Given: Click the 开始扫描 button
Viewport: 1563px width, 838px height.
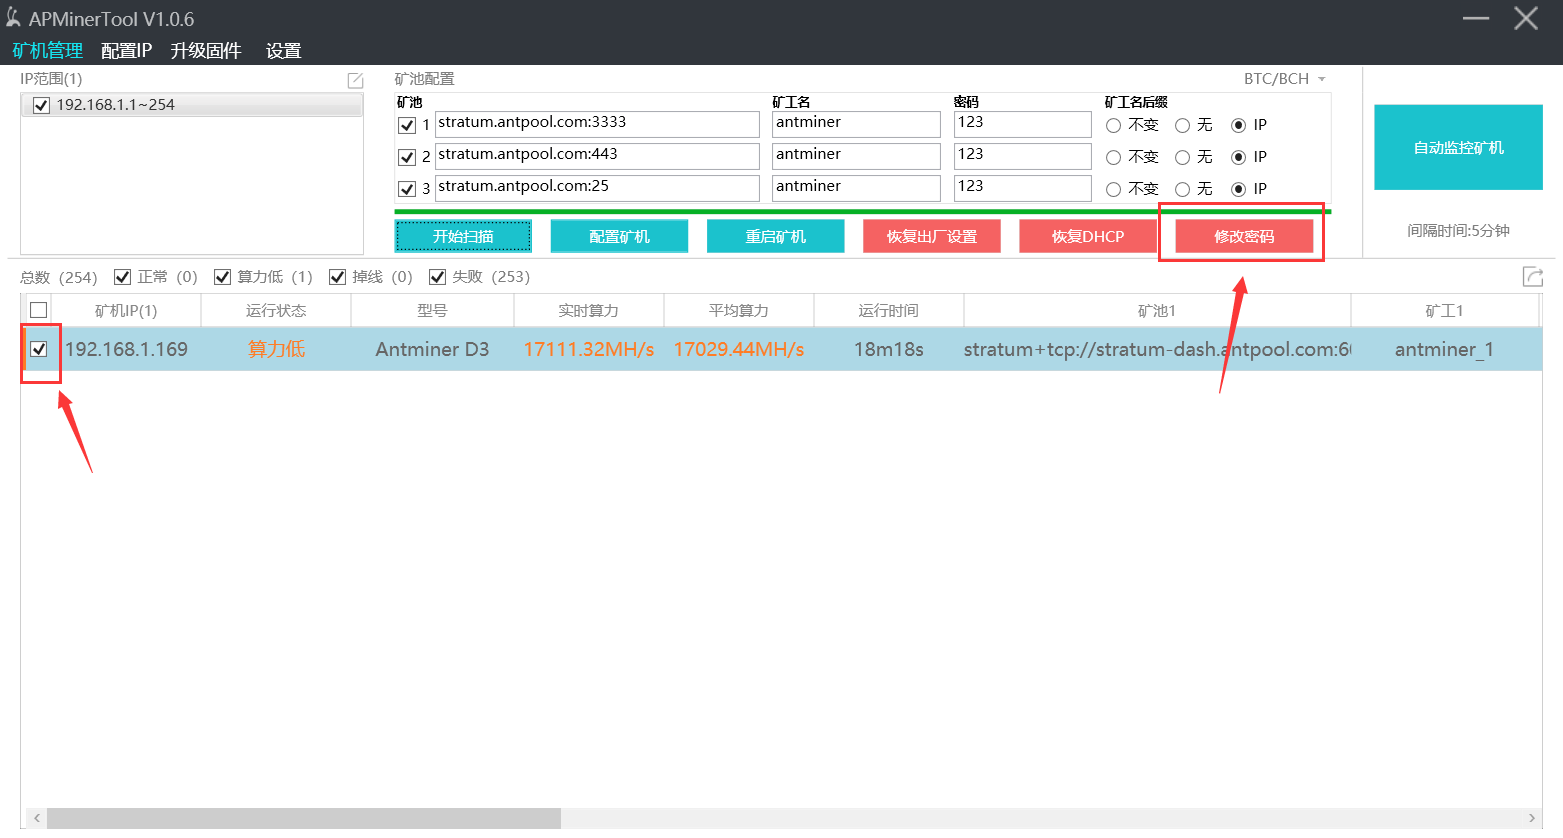Looking at the screenshot, I should pos(463,237).
